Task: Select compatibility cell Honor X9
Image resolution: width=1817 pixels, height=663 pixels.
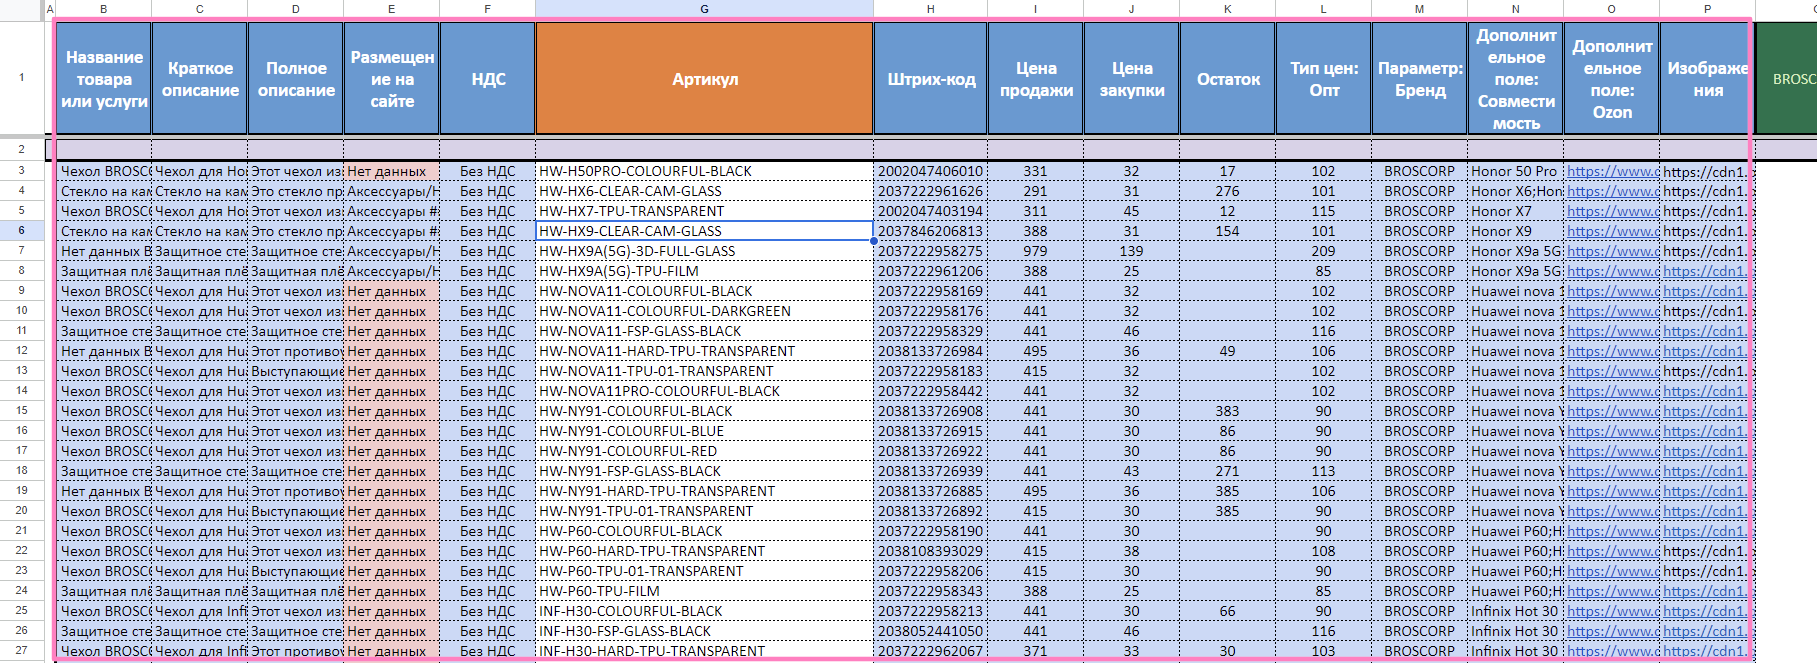Action: pos(1515,231)
